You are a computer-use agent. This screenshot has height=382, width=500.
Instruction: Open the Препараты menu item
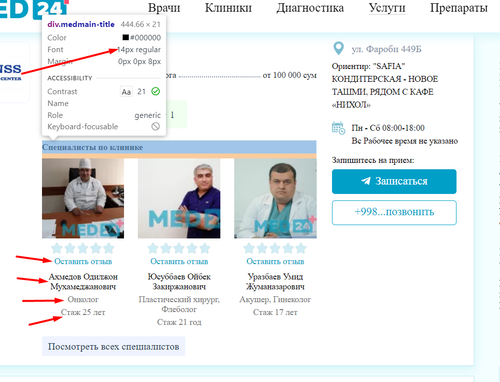coord(459,8)
